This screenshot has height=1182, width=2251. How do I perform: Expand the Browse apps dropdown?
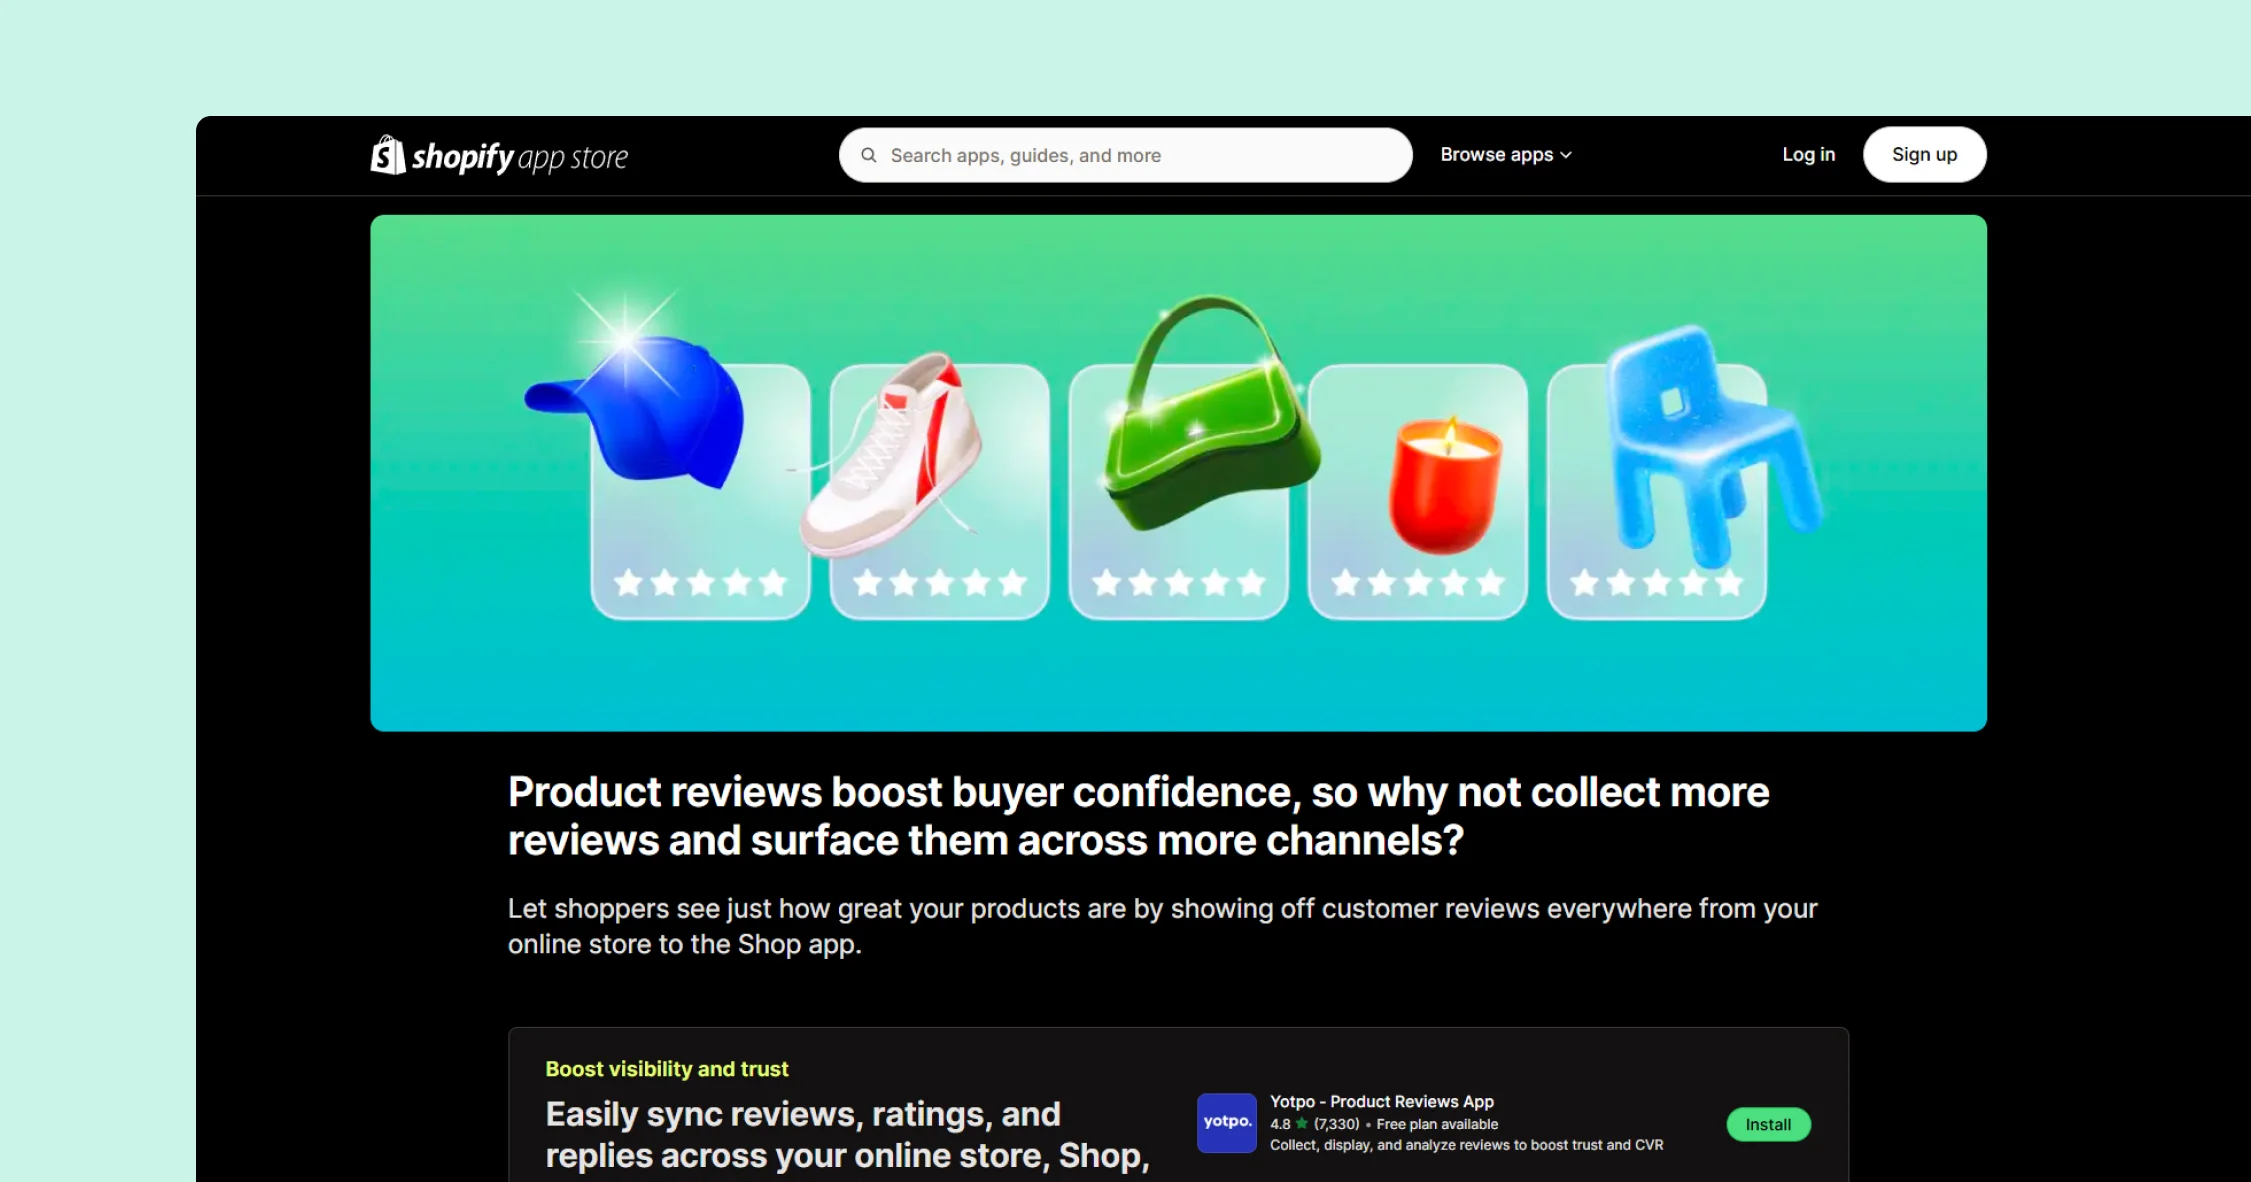(x=1496, y=155)
